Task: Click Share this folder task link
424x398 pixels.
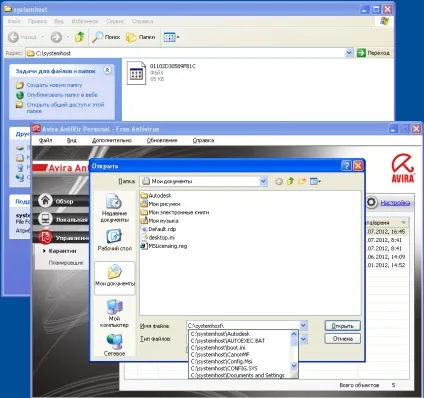Action: [65, 108]
